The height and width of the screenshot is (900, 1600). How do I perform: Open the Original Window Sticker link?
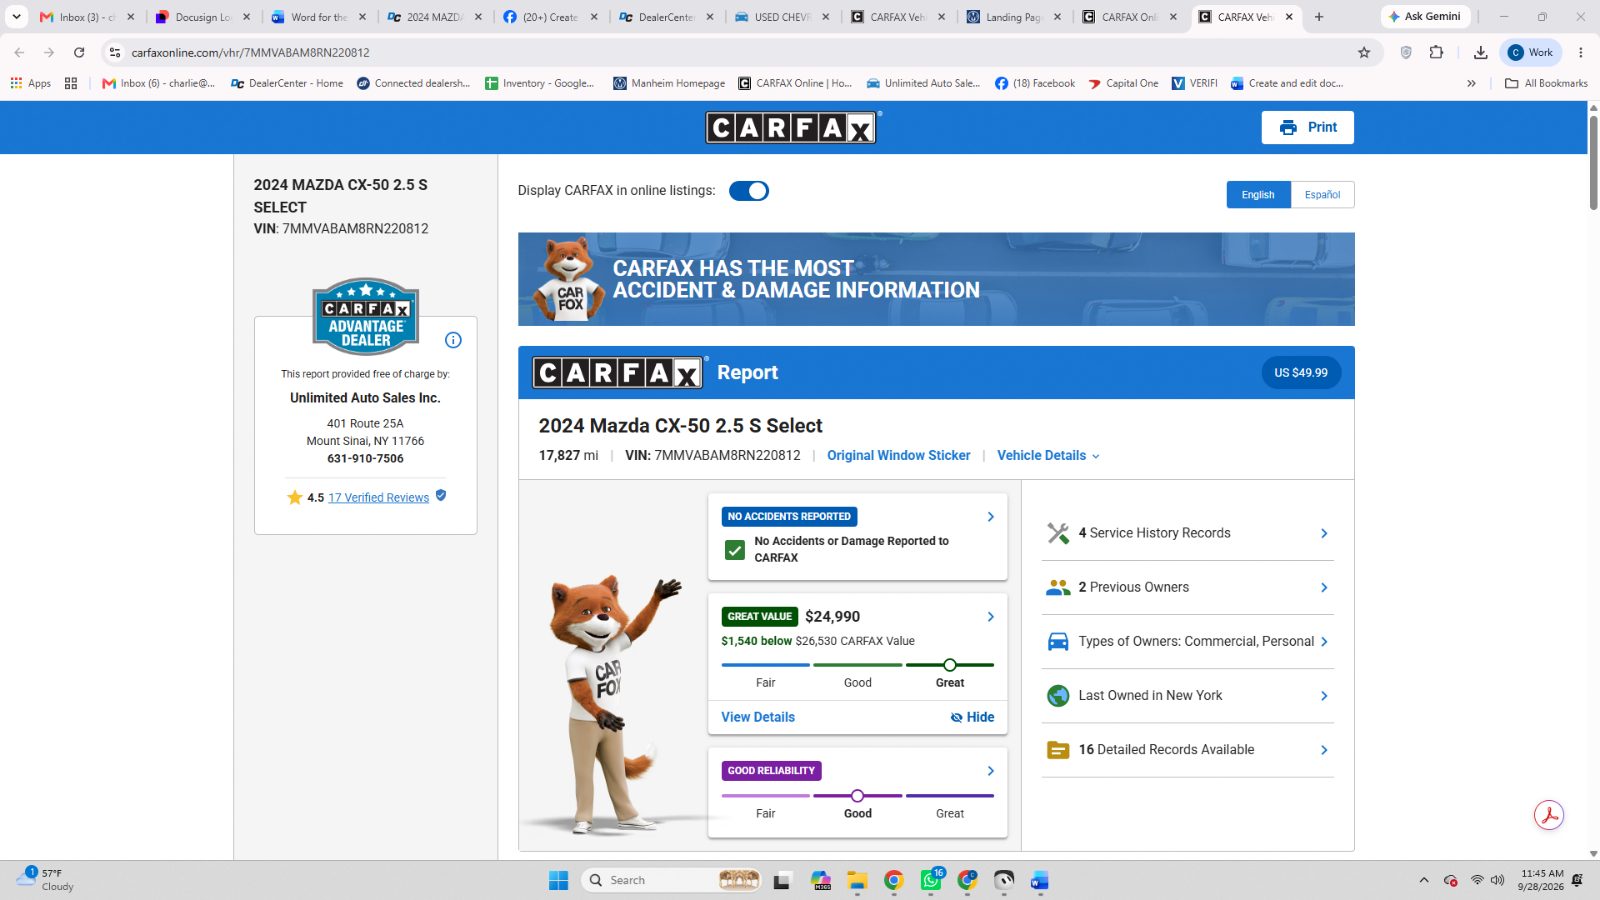point(898,455)
